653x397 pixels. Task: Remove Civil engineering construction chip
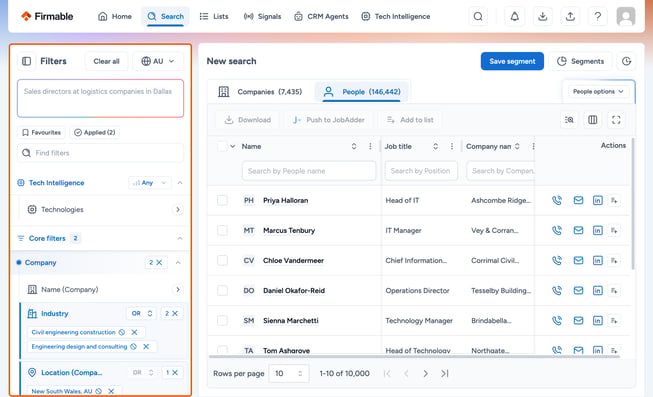pyautogui.click(x=134, y=332)
